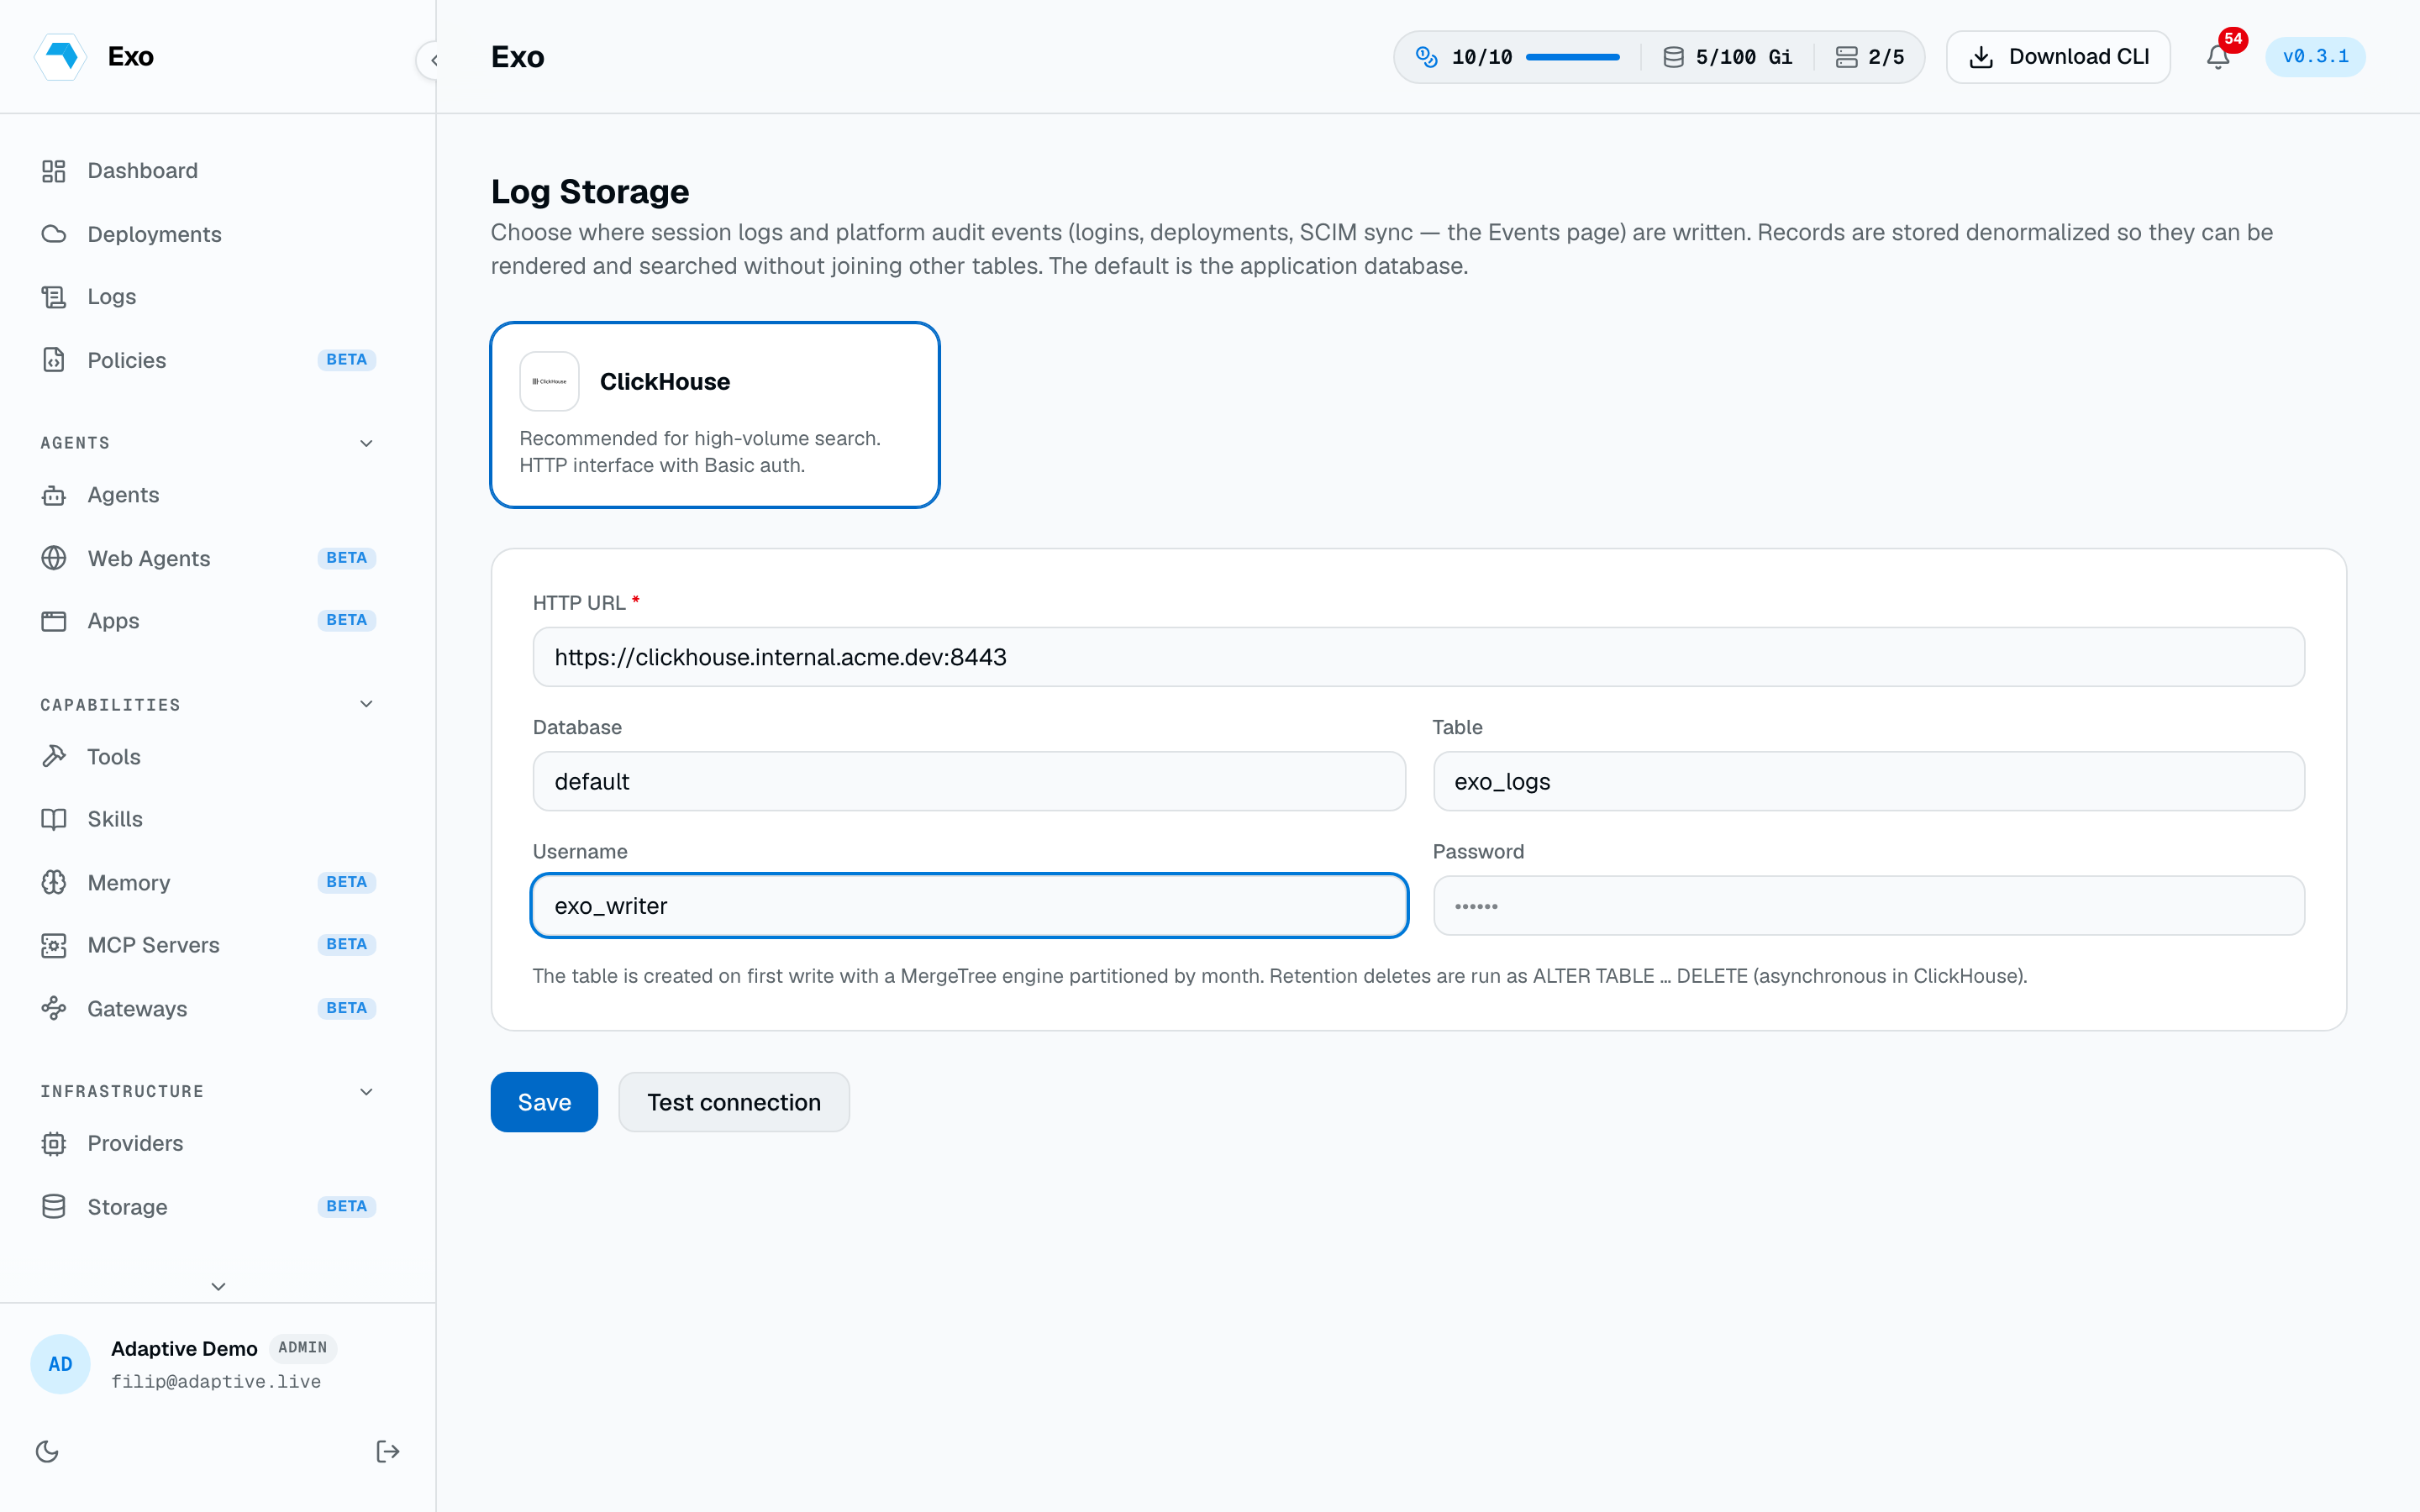Click the Gateways icon
Image resolution: width=2420 pixels, height=1512 pixels.
tap(54, 1008)
